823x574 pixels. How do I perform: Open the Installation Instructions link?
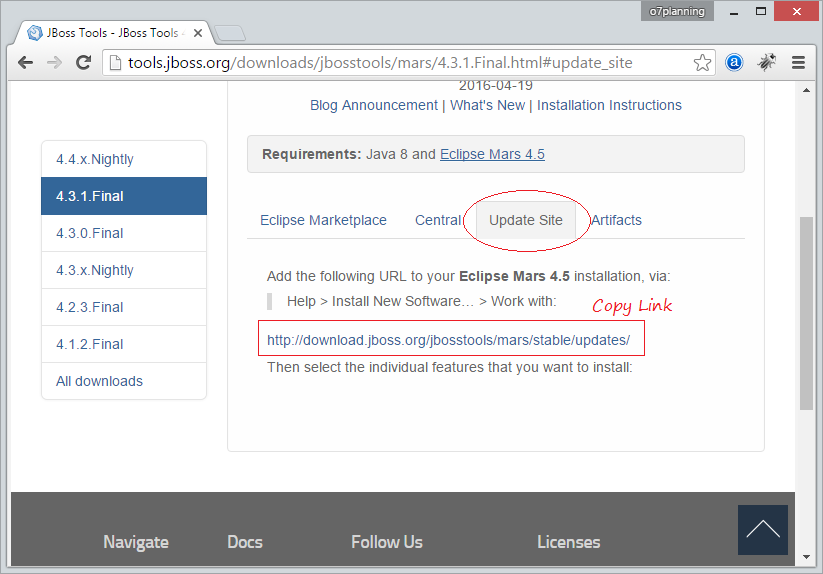coord(609,105)
